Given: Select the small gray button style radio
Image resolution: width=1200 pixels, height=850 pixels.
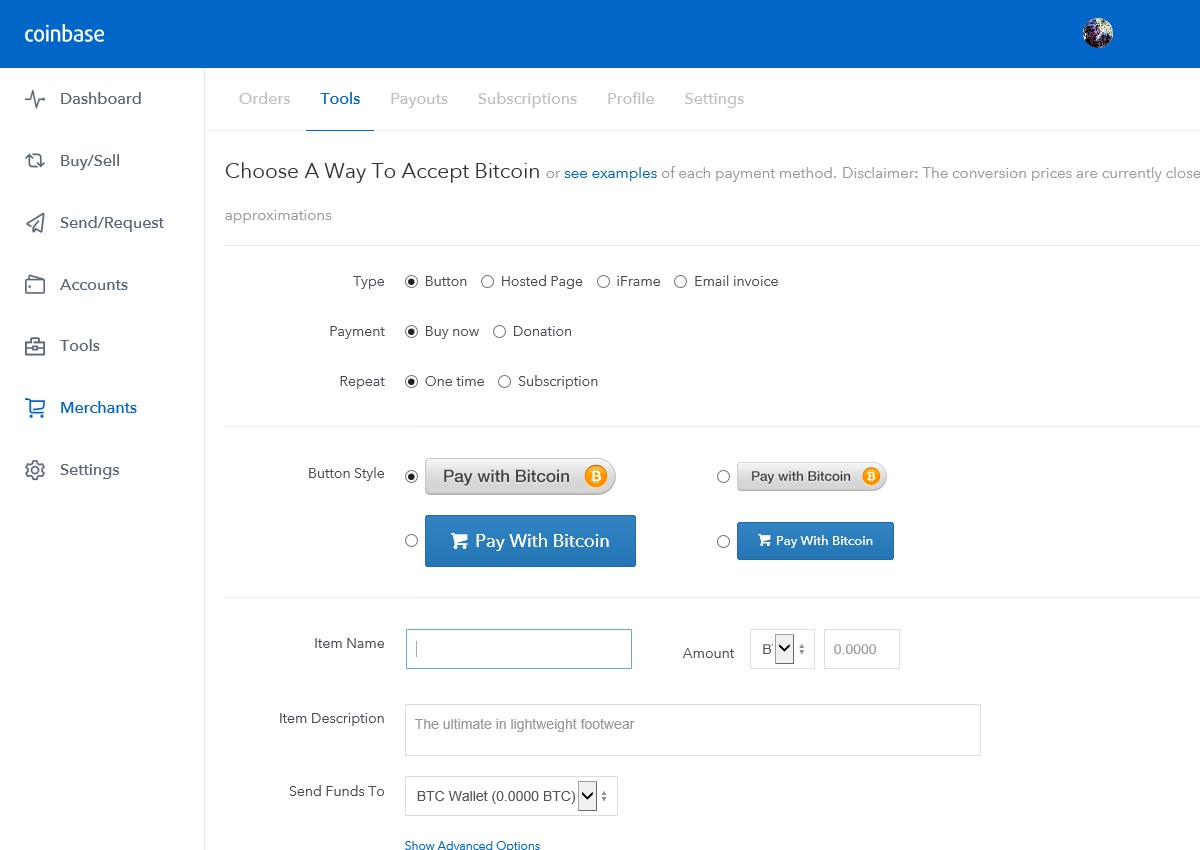Looking at the screenshot, I should pos(723,477).
